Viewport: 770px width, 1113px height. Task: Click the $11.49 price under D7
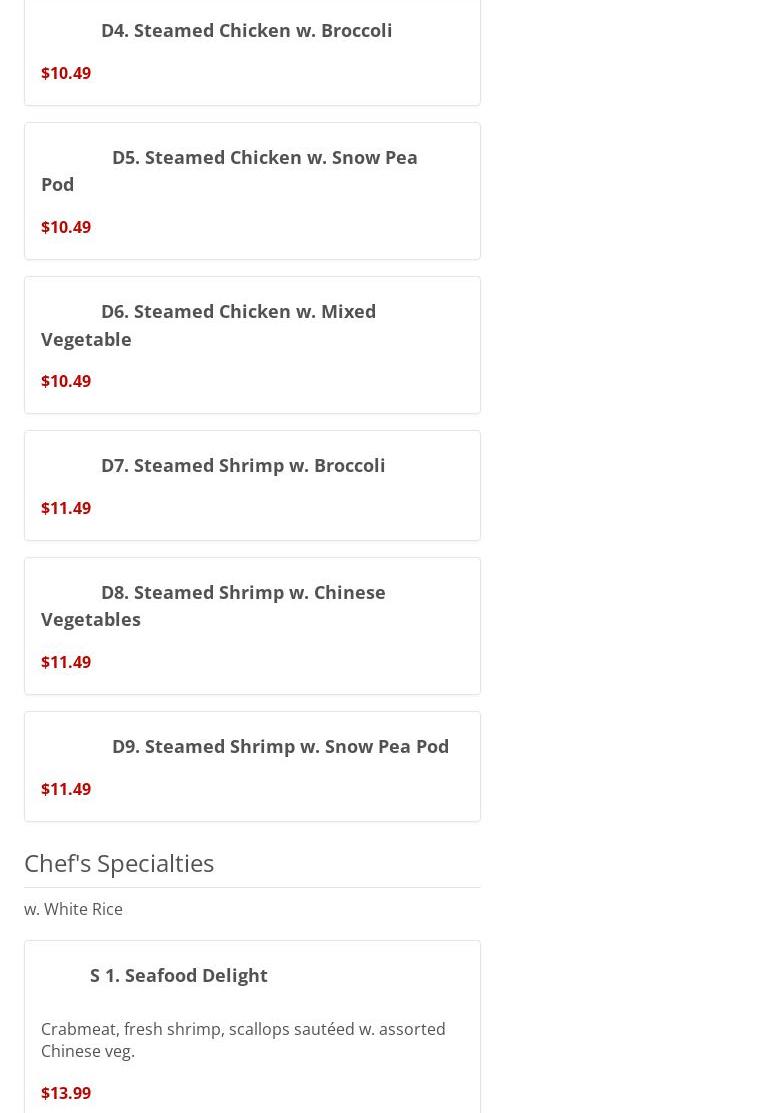(x=66, y=508)
